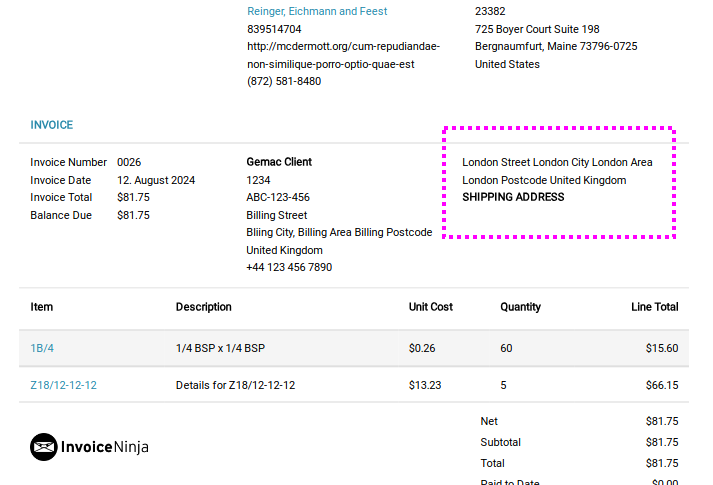
Task: Click the Unit Cost column header
Action: [431, 307]
